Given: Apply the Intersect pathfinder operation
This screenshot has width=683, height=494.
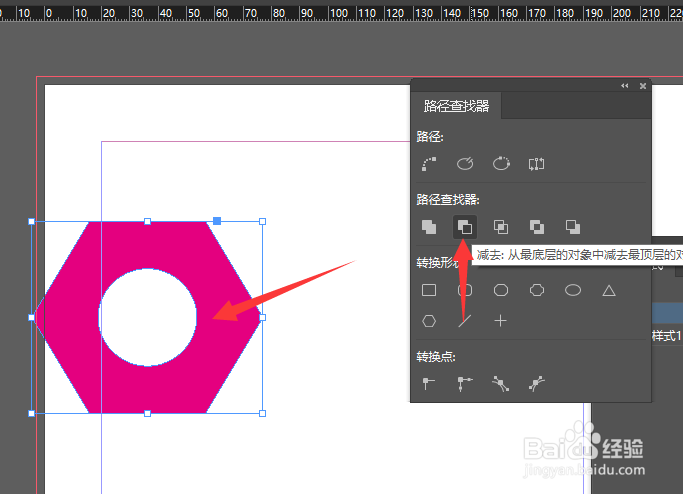Looking at the screenshot, I should tap(500, 227).
